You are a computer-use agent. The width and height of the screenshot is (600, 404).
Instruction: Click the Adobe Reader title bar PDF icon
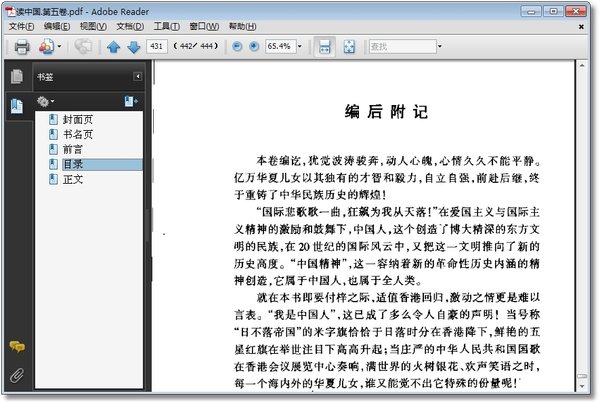point(10,11)
